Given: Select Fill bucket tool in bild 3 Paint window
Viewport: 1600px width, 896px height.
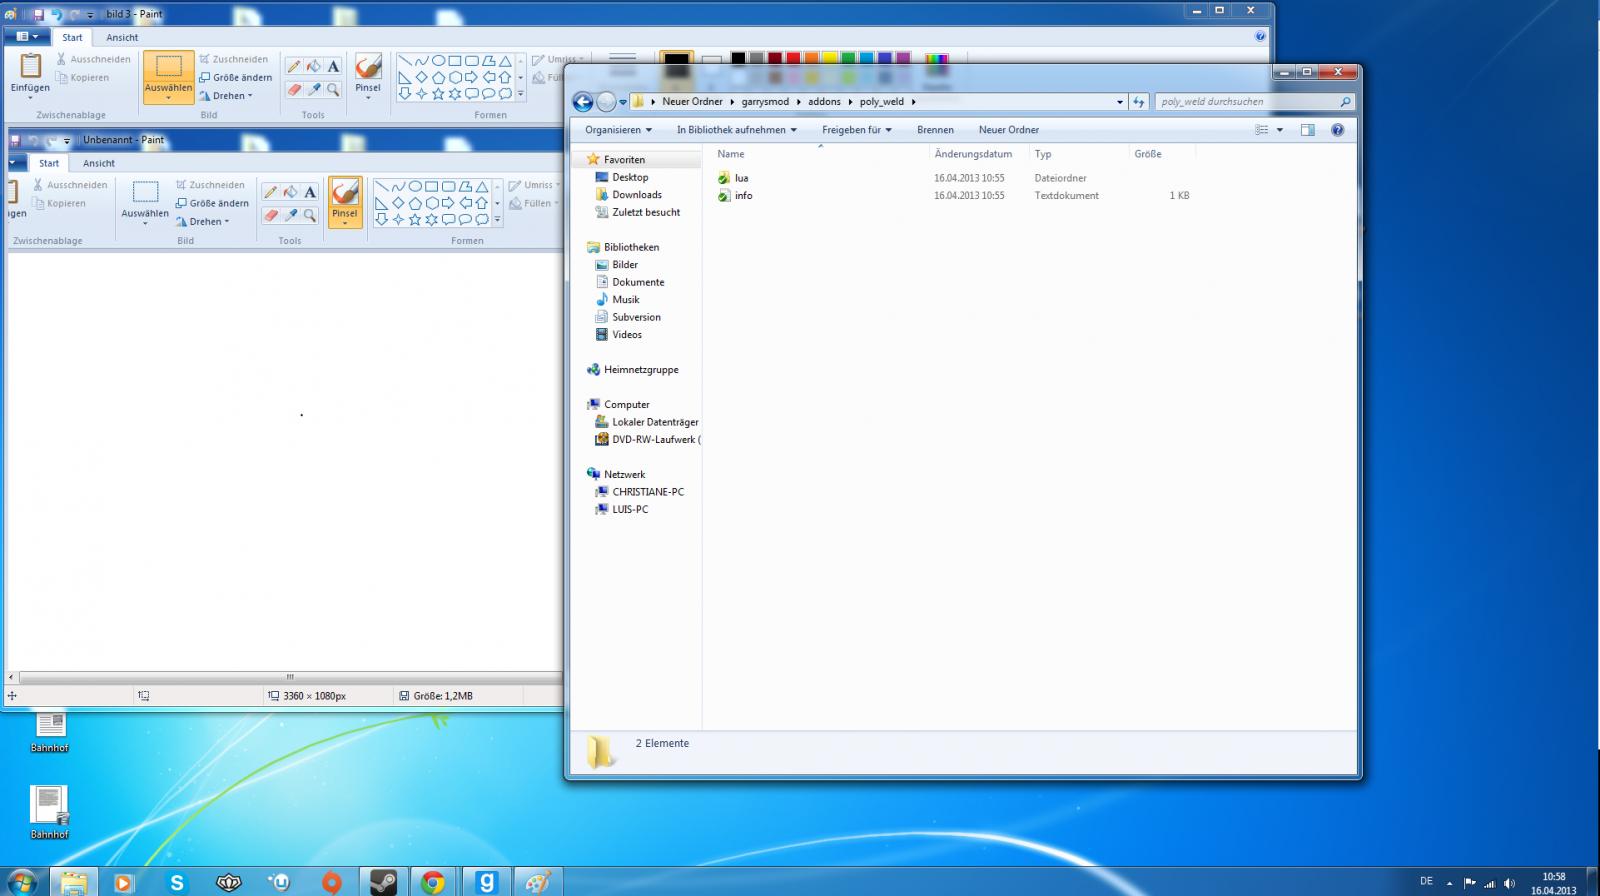Looking at the screenshot, I should point(313,67).
